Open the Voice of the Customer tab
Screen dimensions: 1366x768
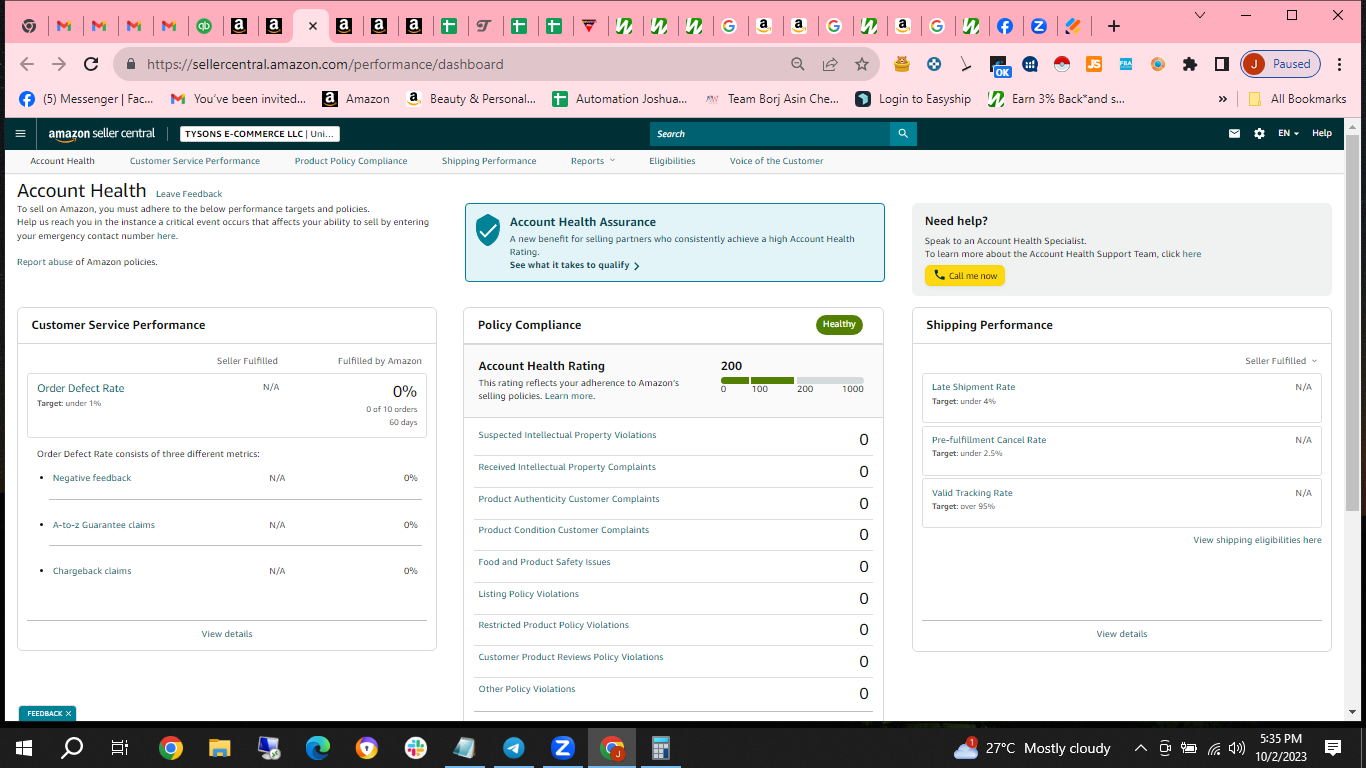777,161
